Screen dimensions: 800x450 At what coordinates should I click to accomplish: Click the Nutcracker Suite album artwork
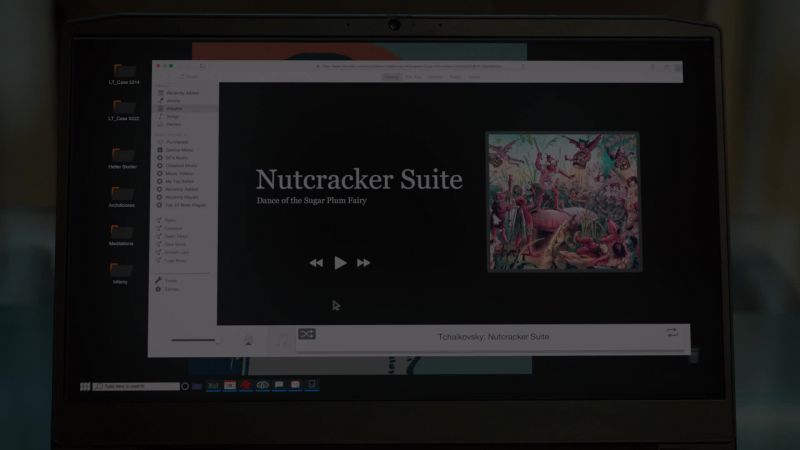point(564,202)
